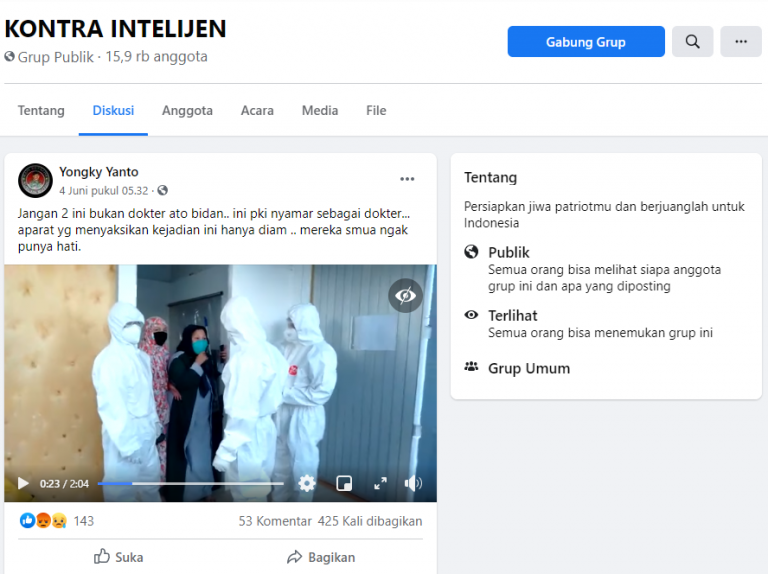Click the '15,9 rb anggota' member count
768x574 pixels.
tap(156, 57)
